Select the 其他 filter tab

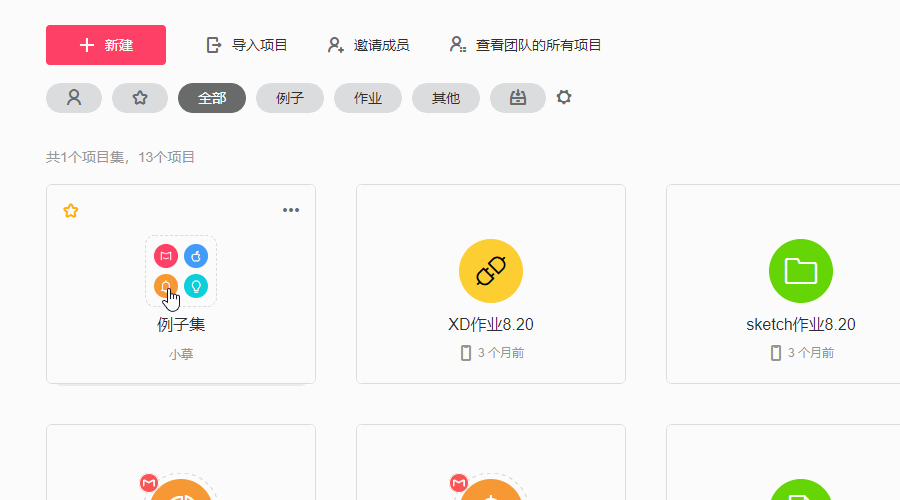coord(446,98)
